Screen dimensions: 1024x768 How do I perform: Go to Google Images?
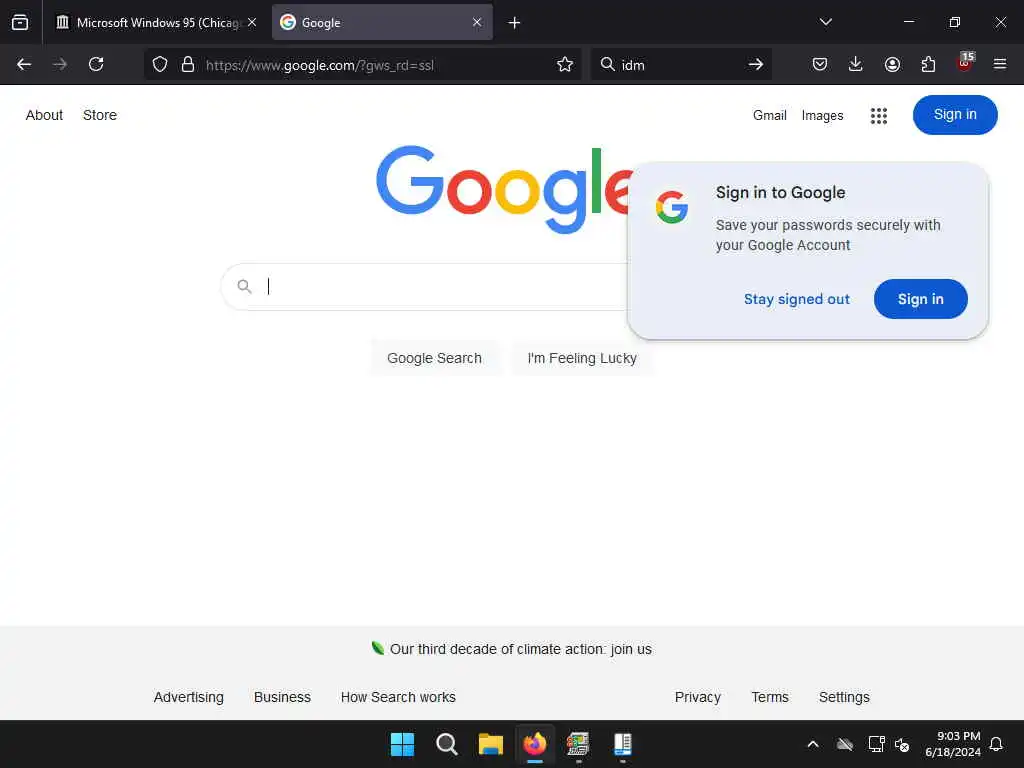pos(822,116)
